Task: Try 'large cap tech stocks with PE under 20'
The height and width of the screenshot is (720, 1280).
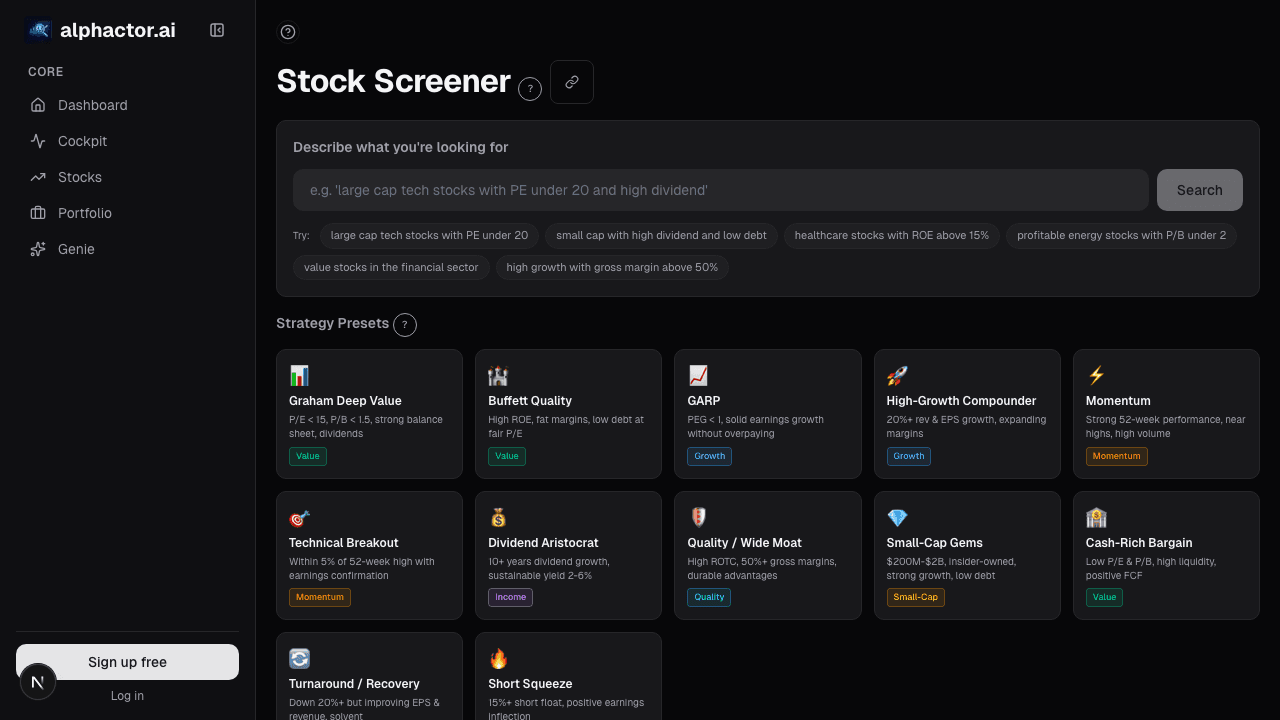Action: tap(429, 235)
